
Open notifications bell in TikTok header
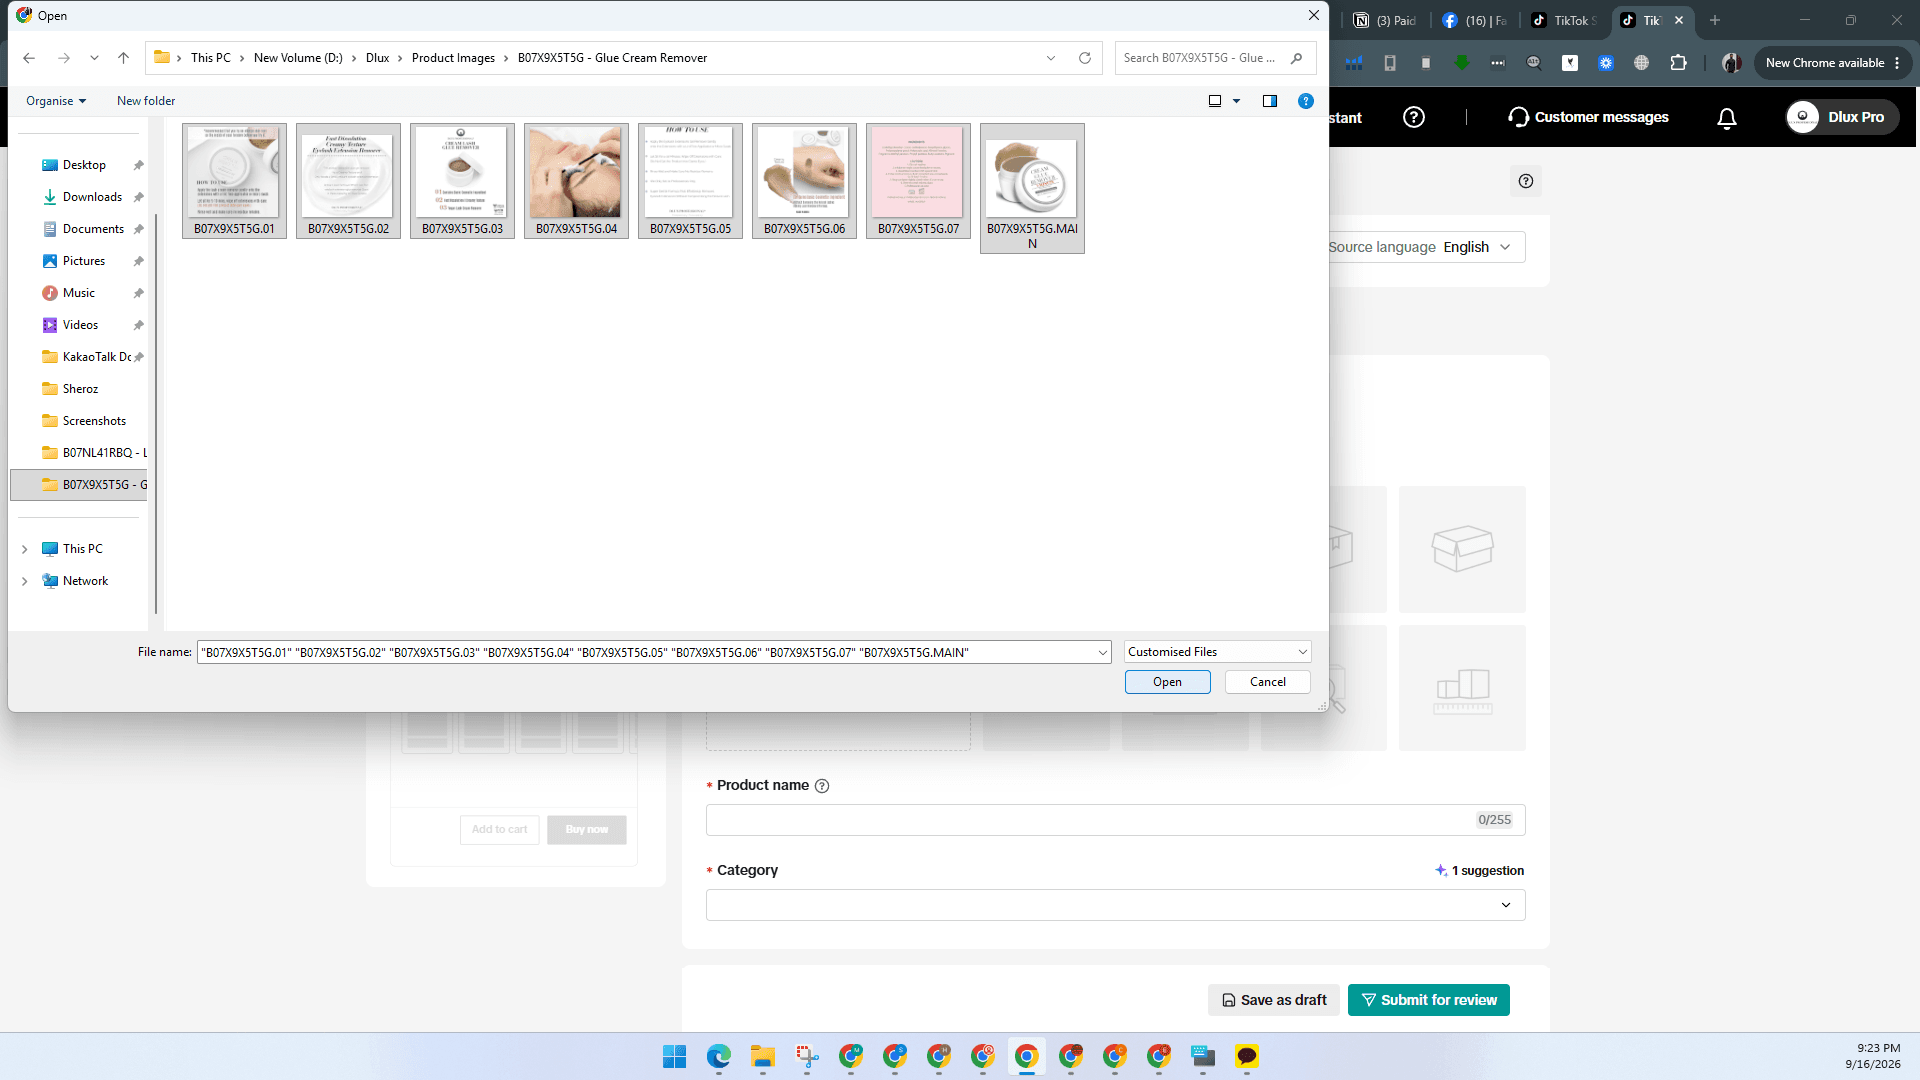1726,118
